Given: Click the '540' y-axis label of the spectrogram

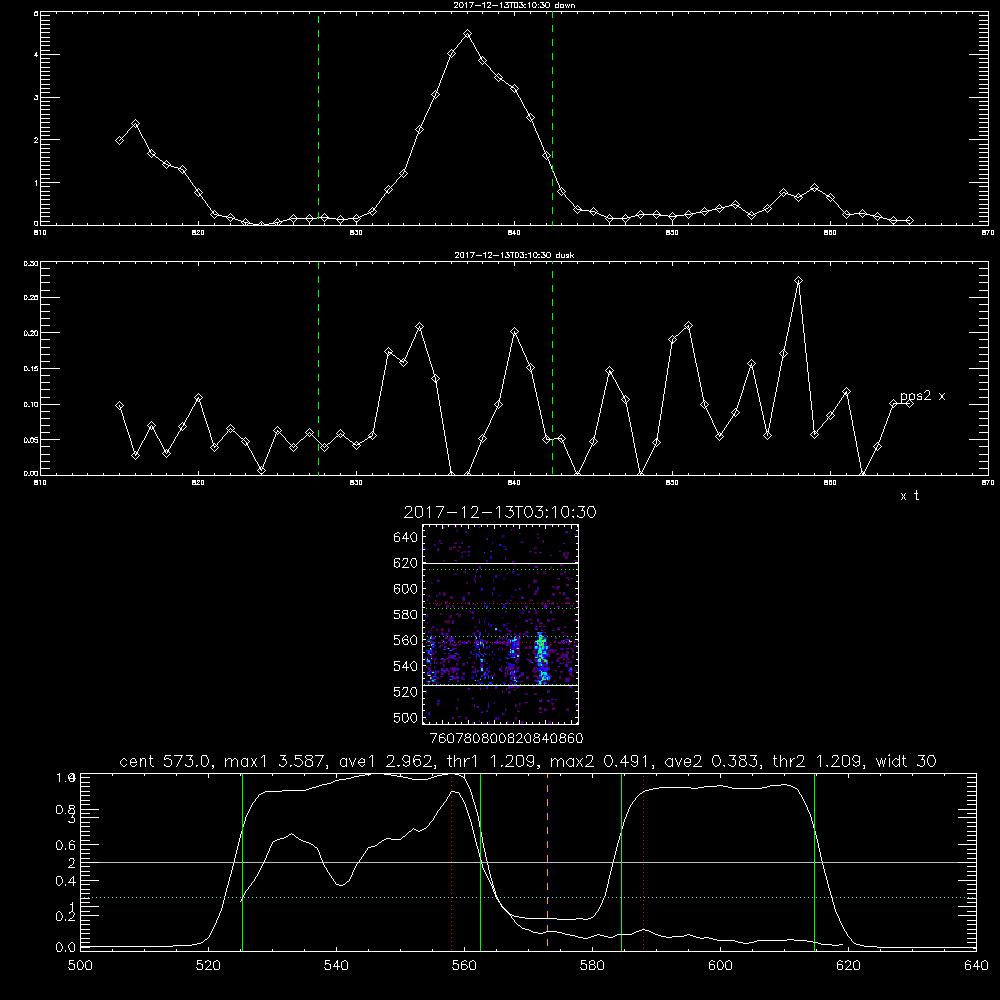Looking at the screenshot, I should coord(406,666).
